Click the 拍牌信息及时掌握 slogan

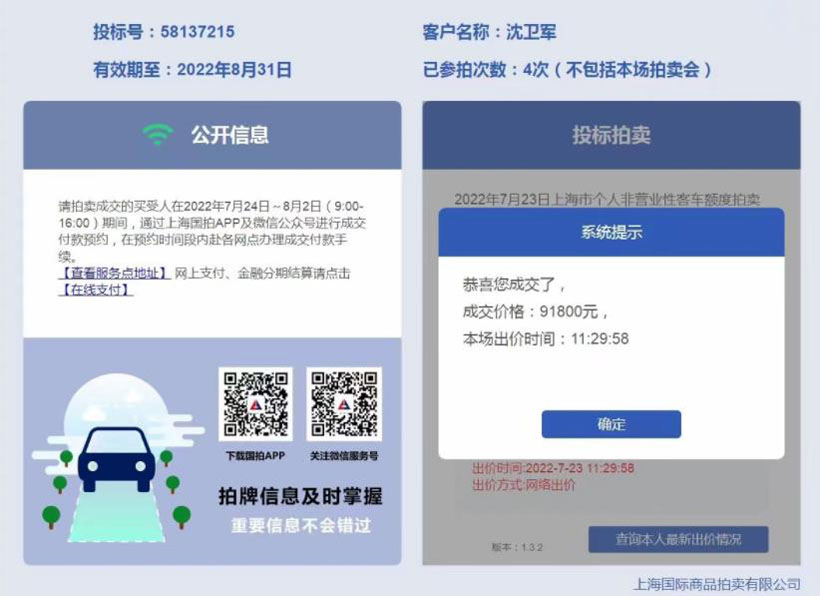[x=300, y=496]
